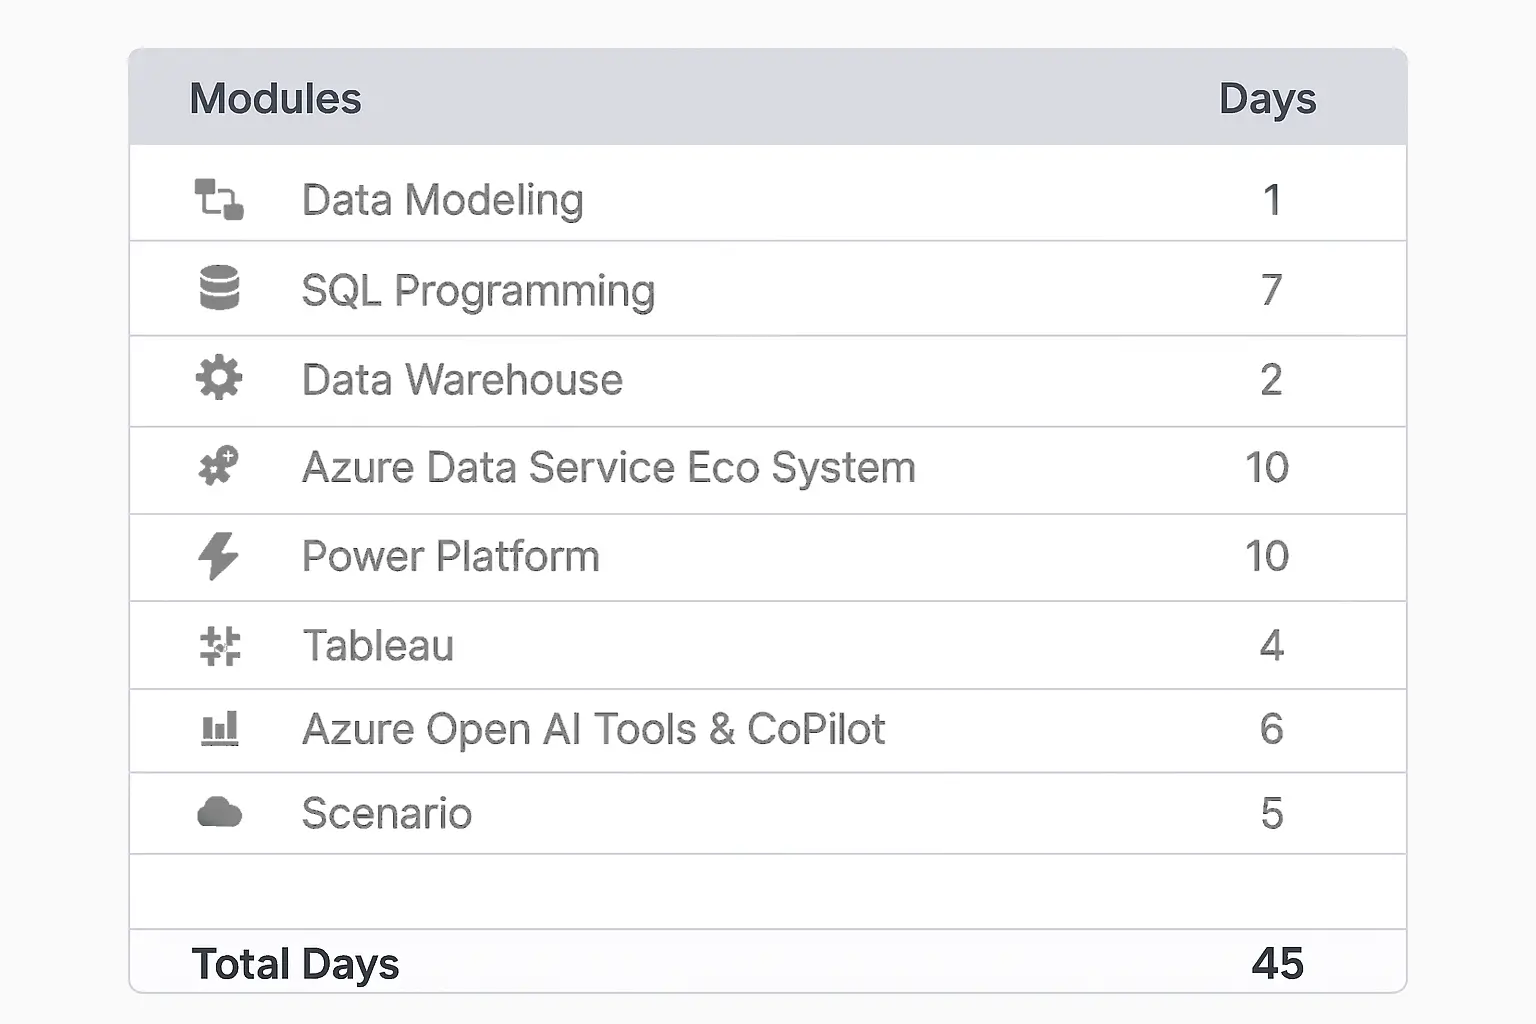Click the Scenario cloud icon
Image resolution: width=1536 pixels, height=1024 pixels.
point(220,813)
